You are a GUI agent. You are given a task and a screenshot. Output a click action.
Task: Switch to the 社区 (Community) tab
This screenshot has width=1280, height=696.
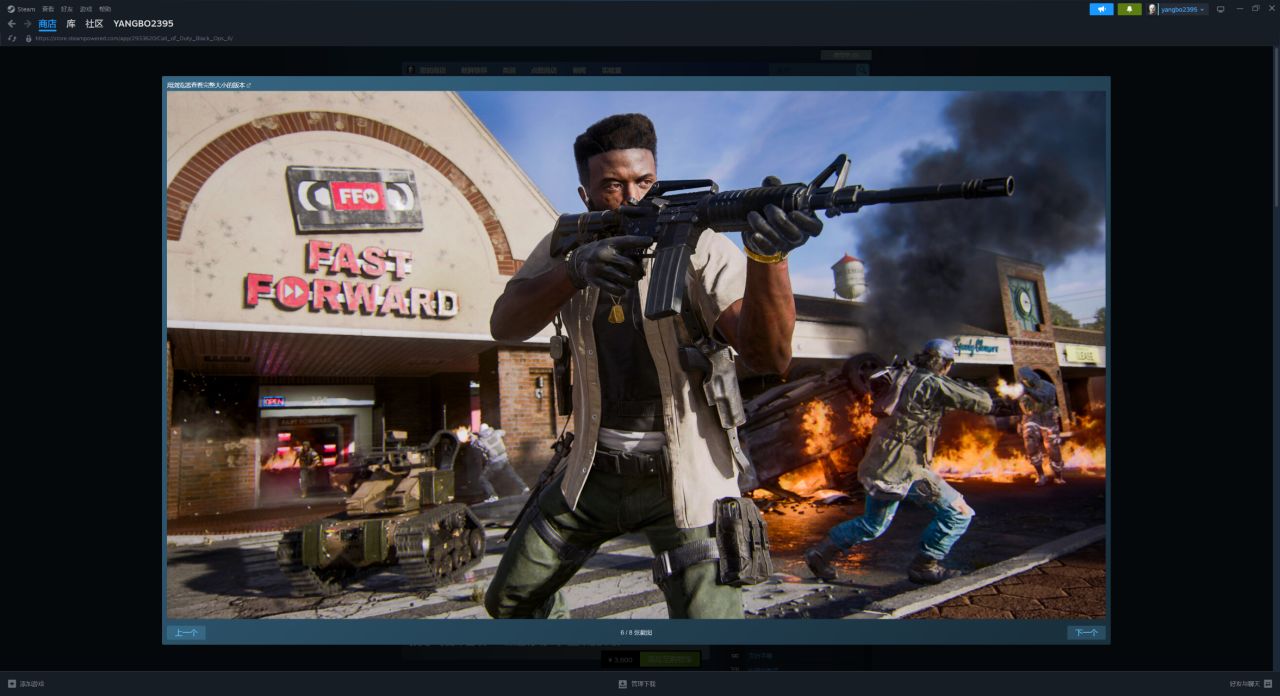(94, 23)
